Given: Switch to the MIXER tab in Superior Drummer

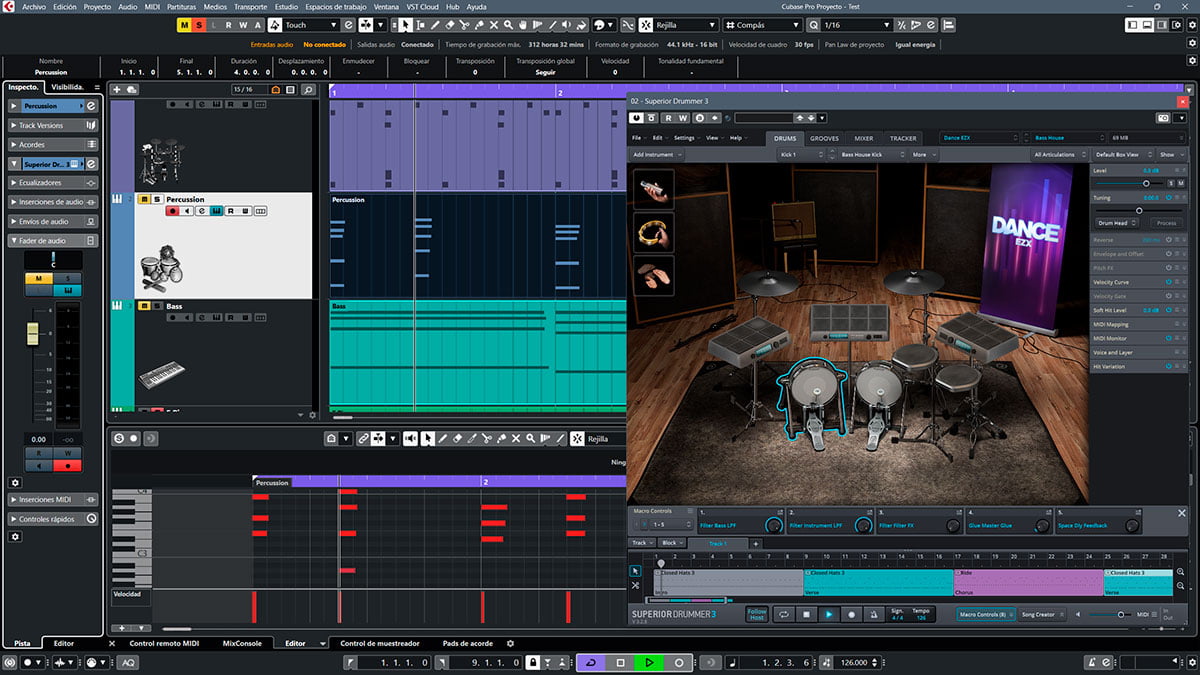Looking at the screenshot, I should coord(863,138).
